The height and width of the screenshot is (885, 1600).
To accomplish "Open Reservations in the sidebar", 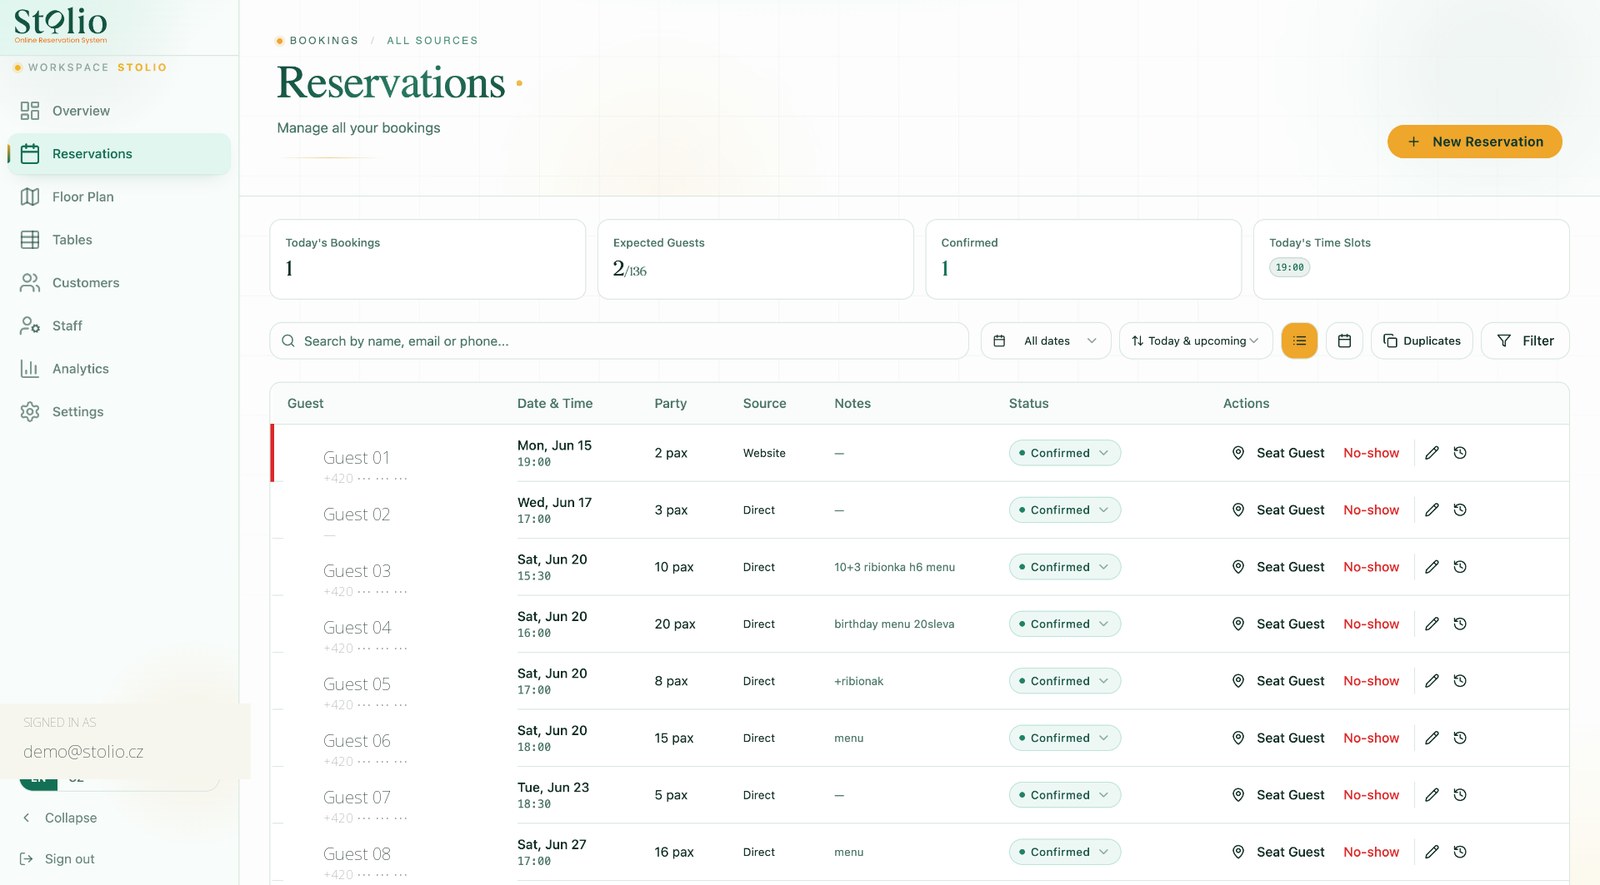I will pos(120,154).
